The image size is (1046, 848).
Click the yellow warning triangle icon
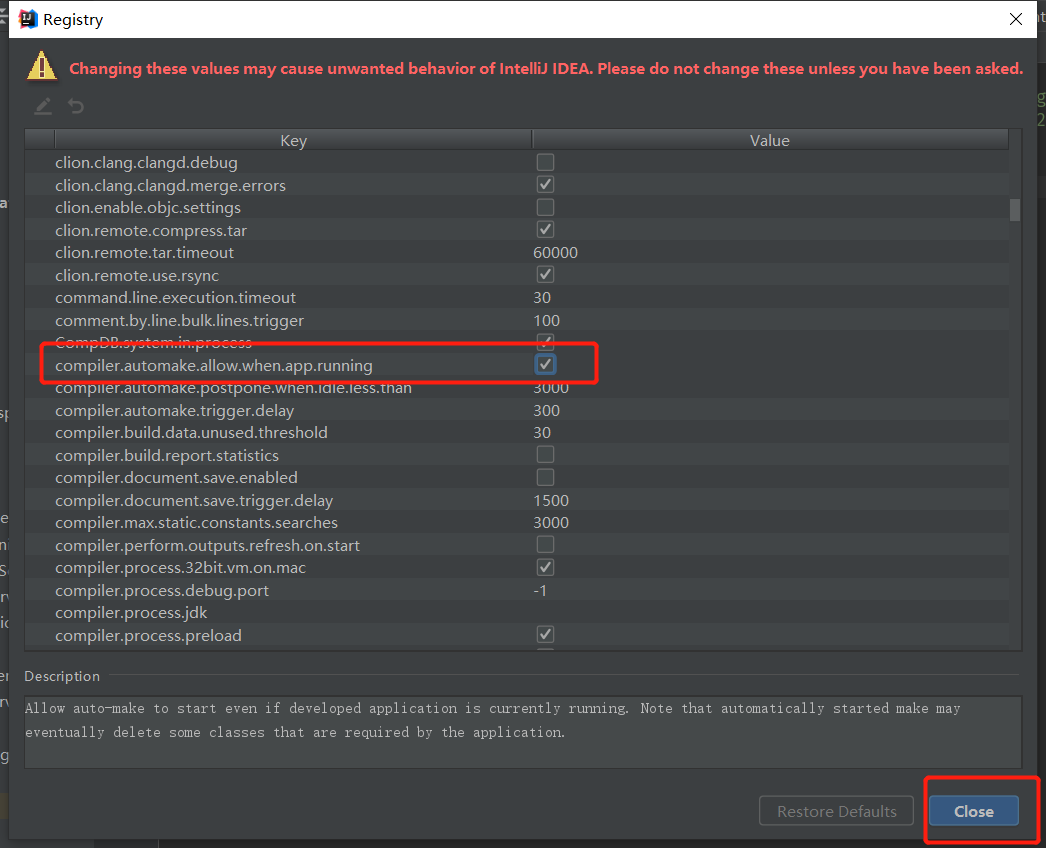click(41, 66)
